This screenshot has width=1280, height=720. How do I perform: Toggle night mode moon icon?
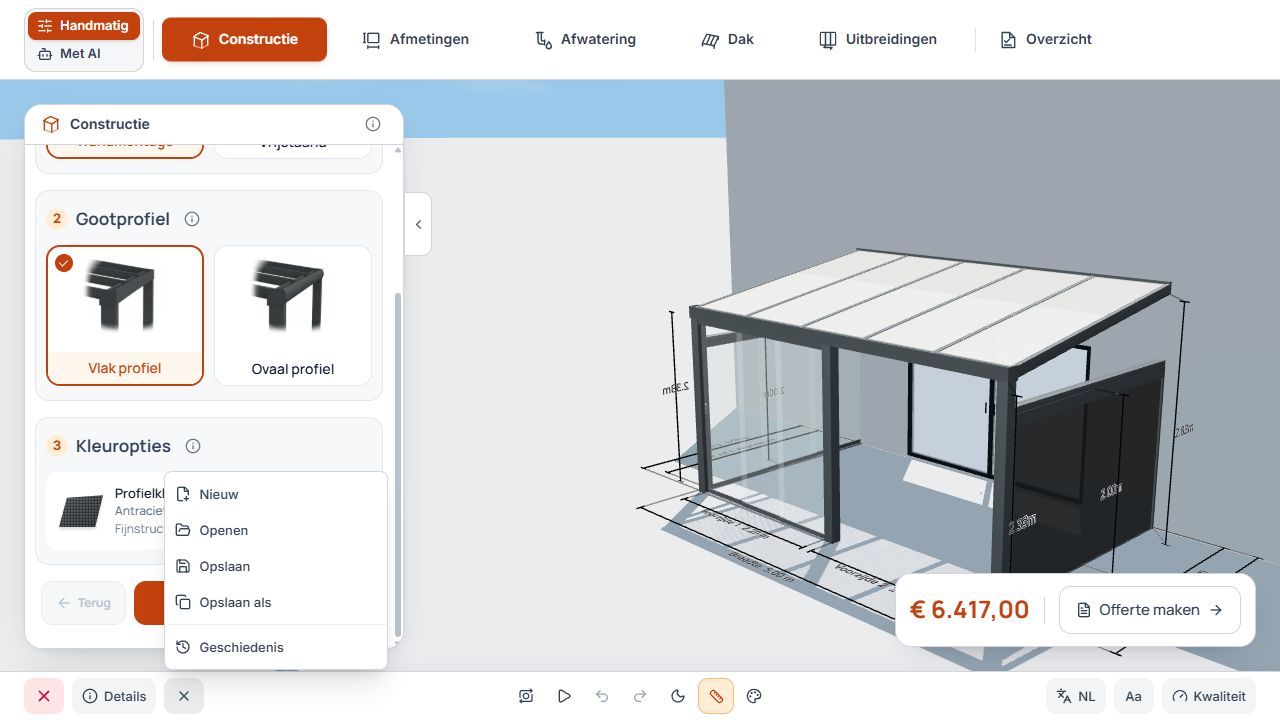[x=678, y=696]
